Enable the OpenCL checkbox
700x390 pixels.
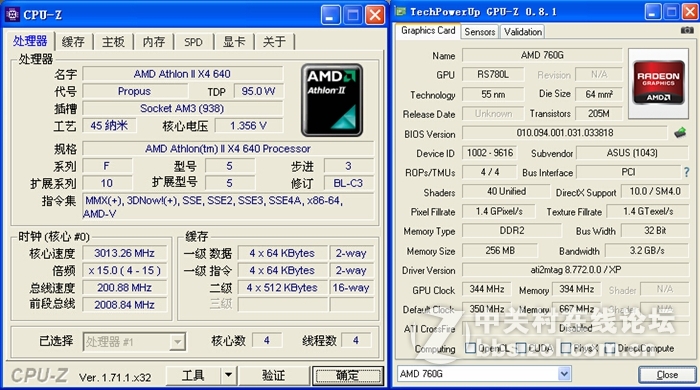(470, 348)
